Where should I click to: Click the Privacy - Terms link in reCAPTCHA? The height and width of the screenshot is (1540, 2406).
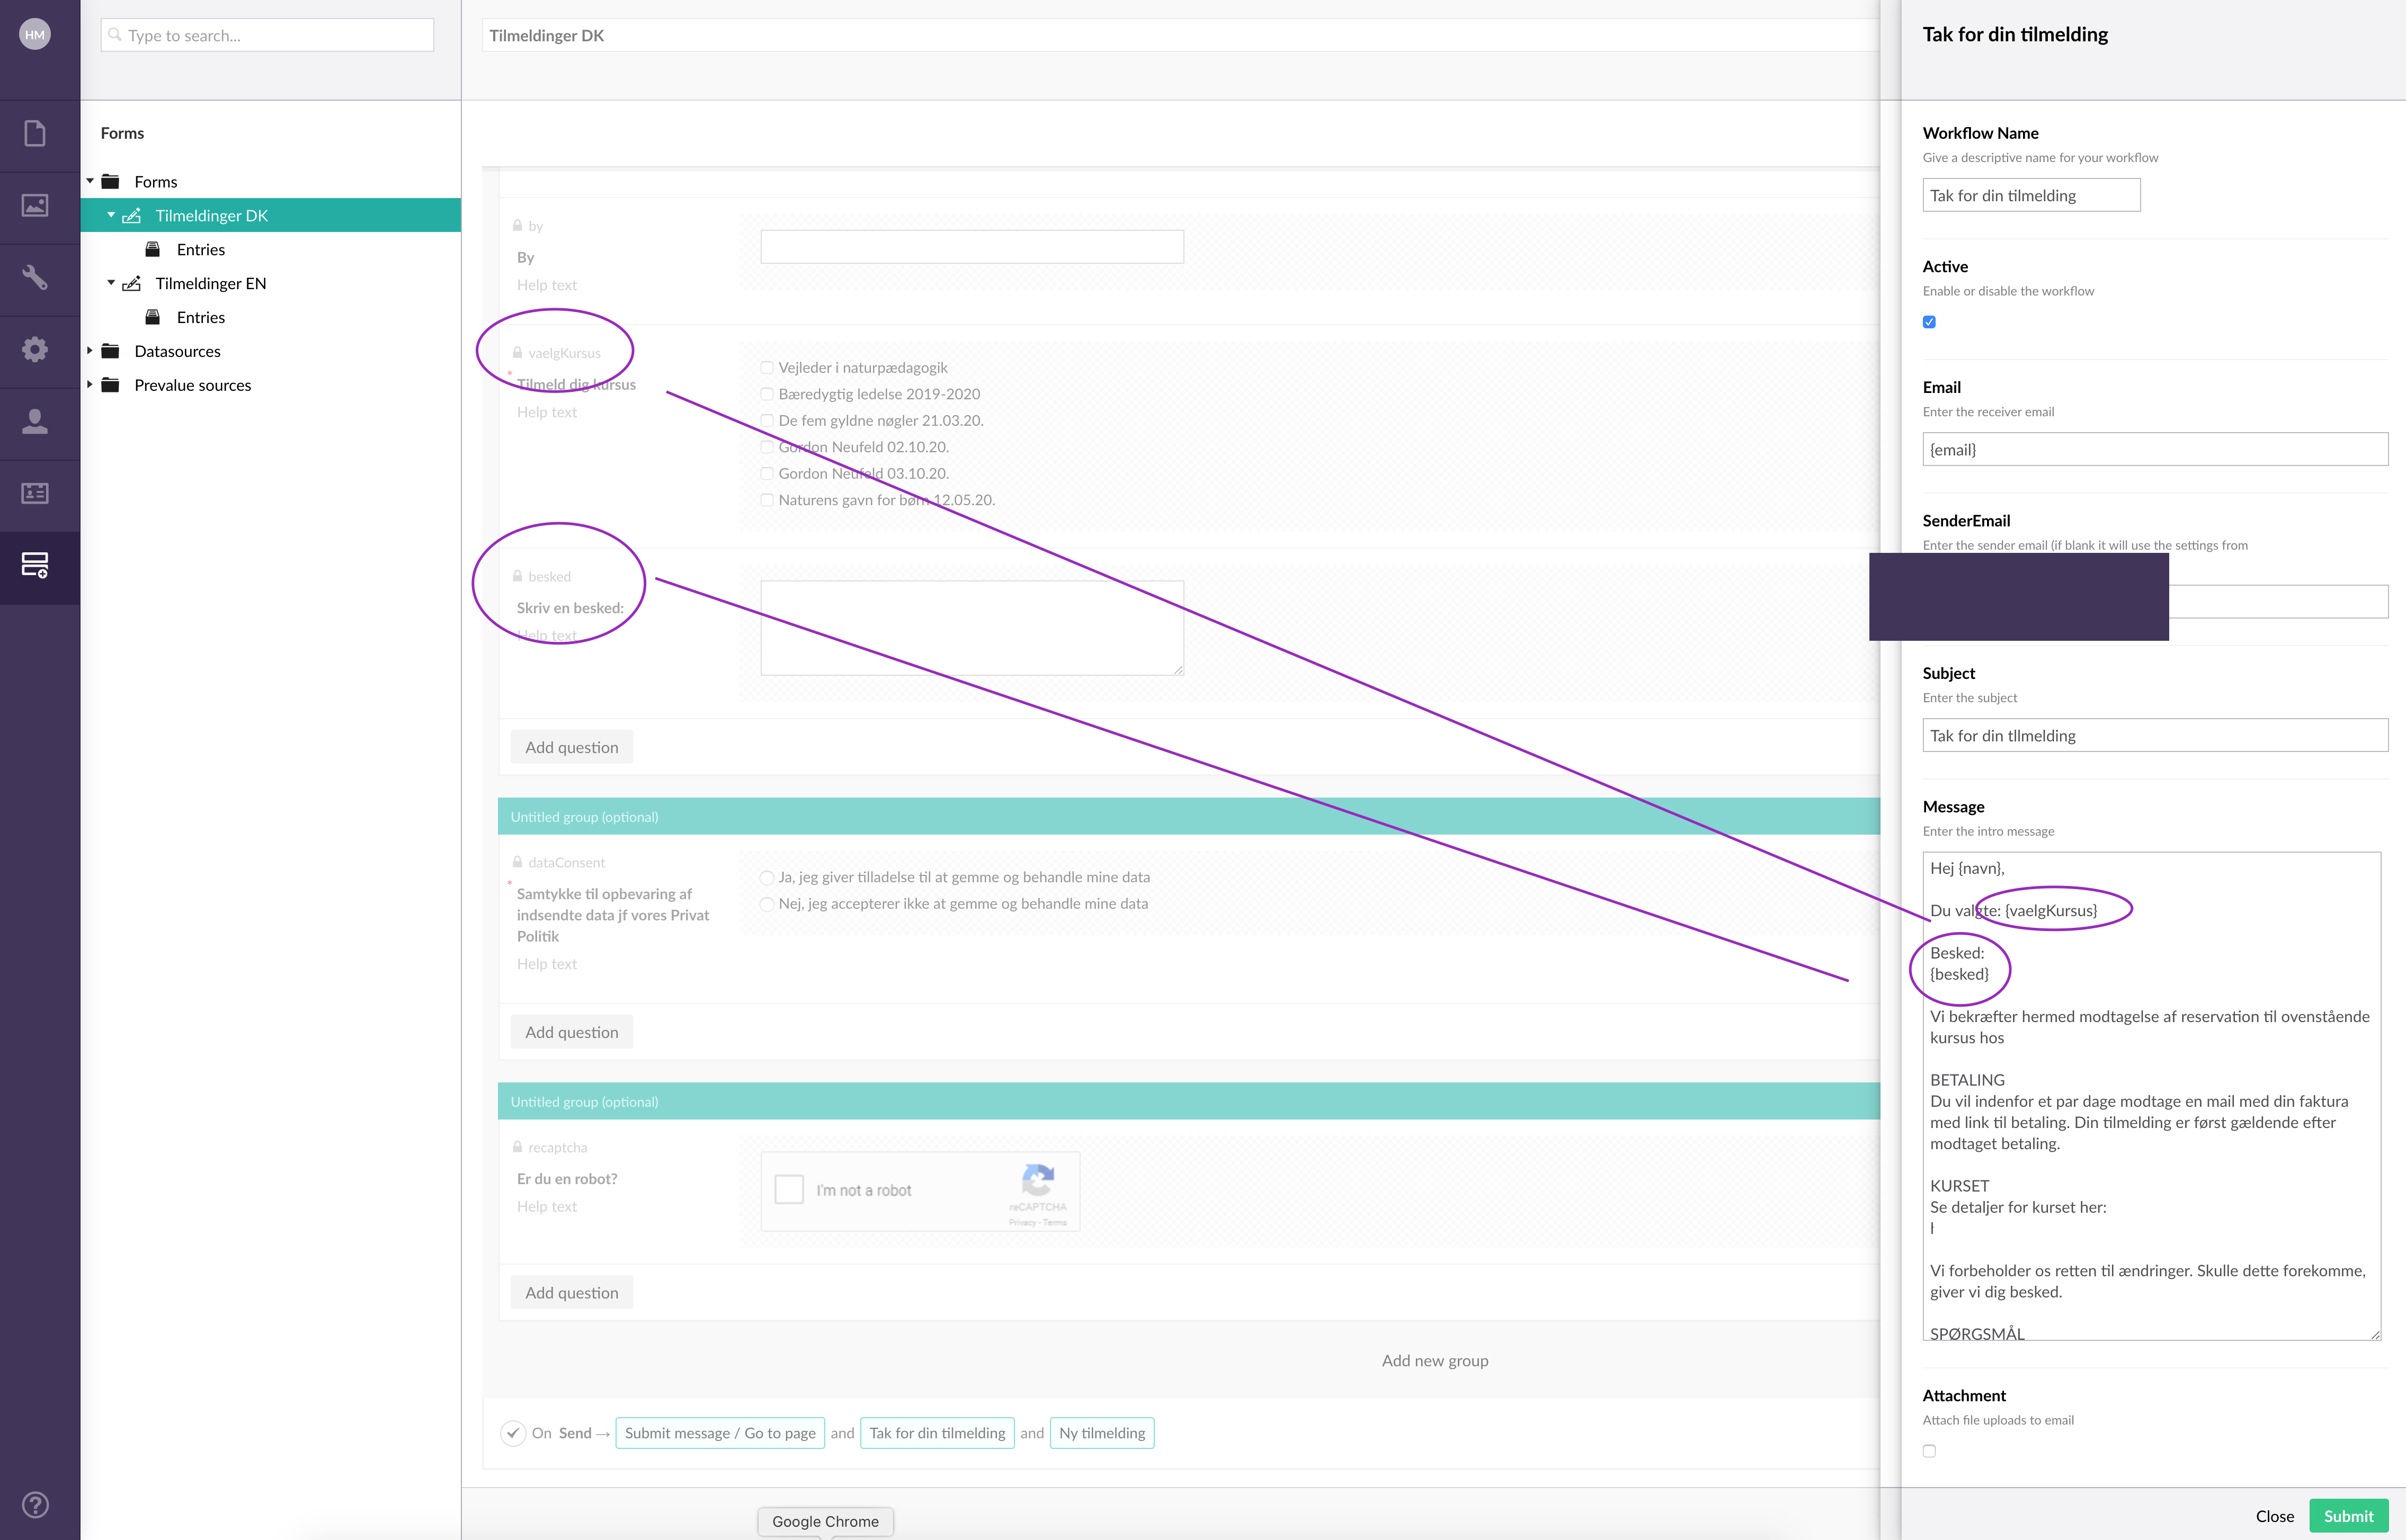pyautogui.click(x=1037, y=1222)
